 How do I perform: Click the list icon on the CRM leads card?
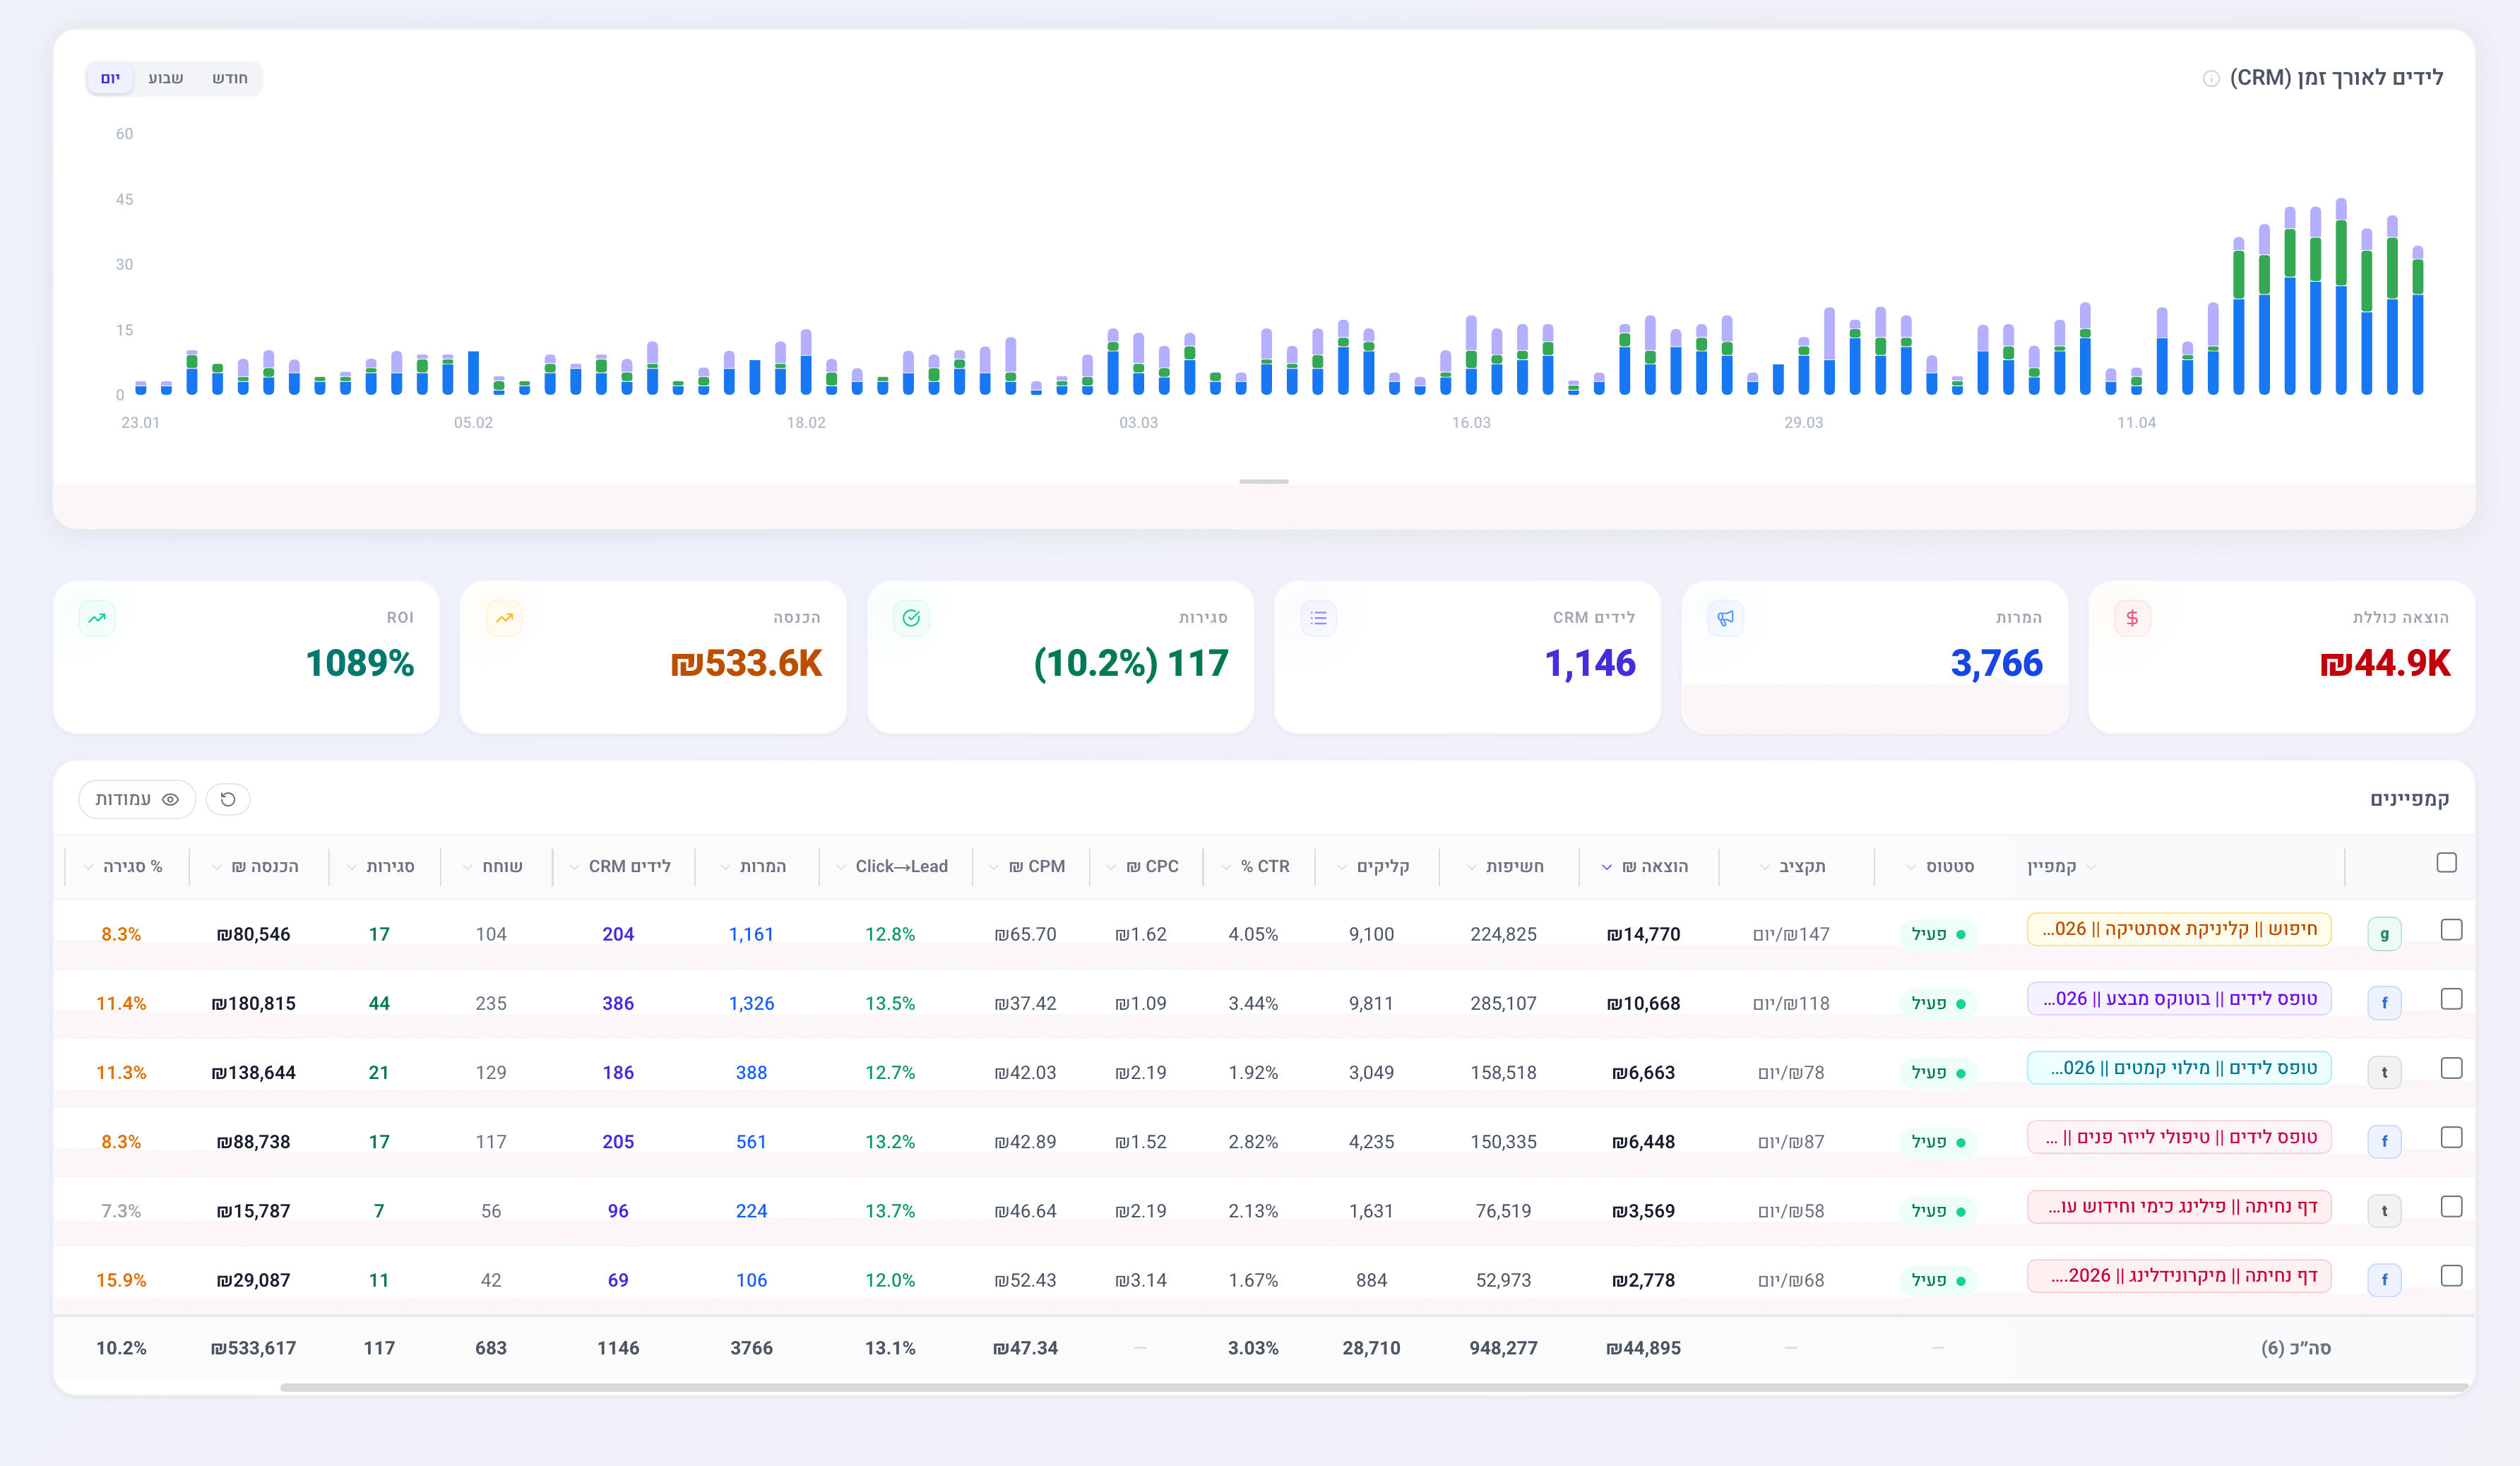click(x=1318, y=618)
